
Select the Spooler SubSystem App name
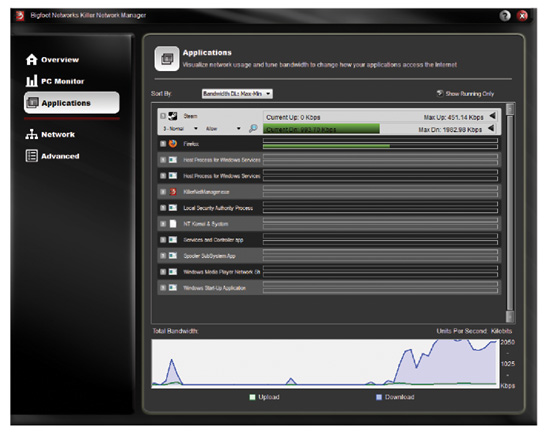click(x=209, y=256)
